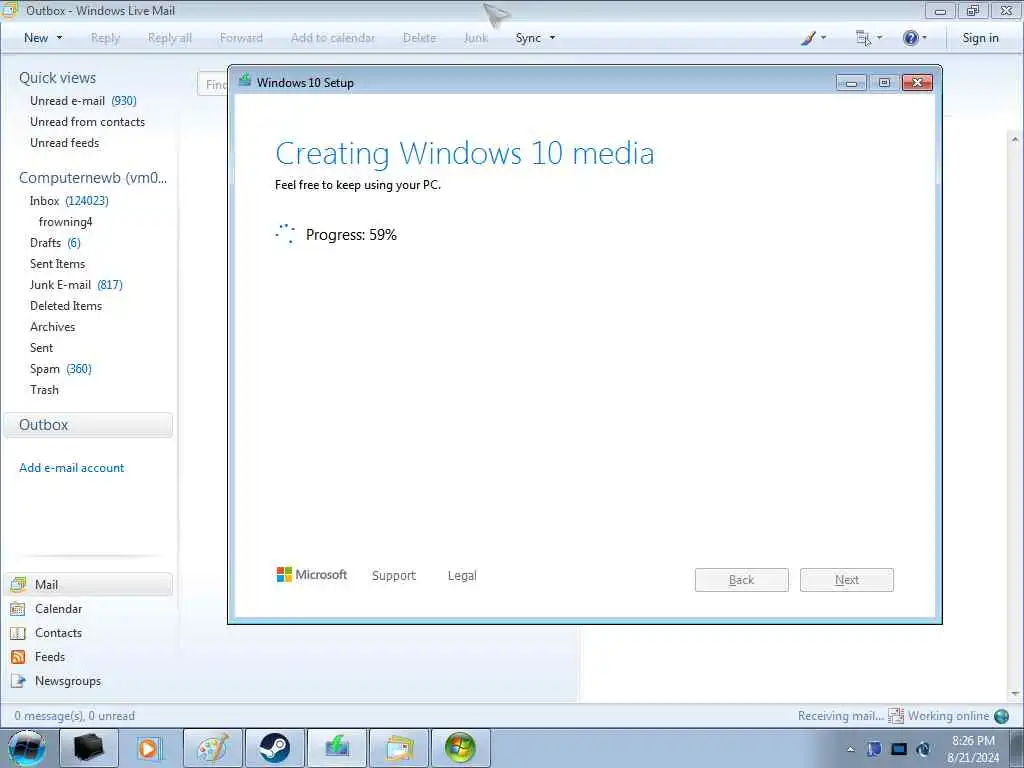The height and width of the screenshot is (768, 1024).
Task: Open the Legal link in Setup
Action: pos(462,575)
